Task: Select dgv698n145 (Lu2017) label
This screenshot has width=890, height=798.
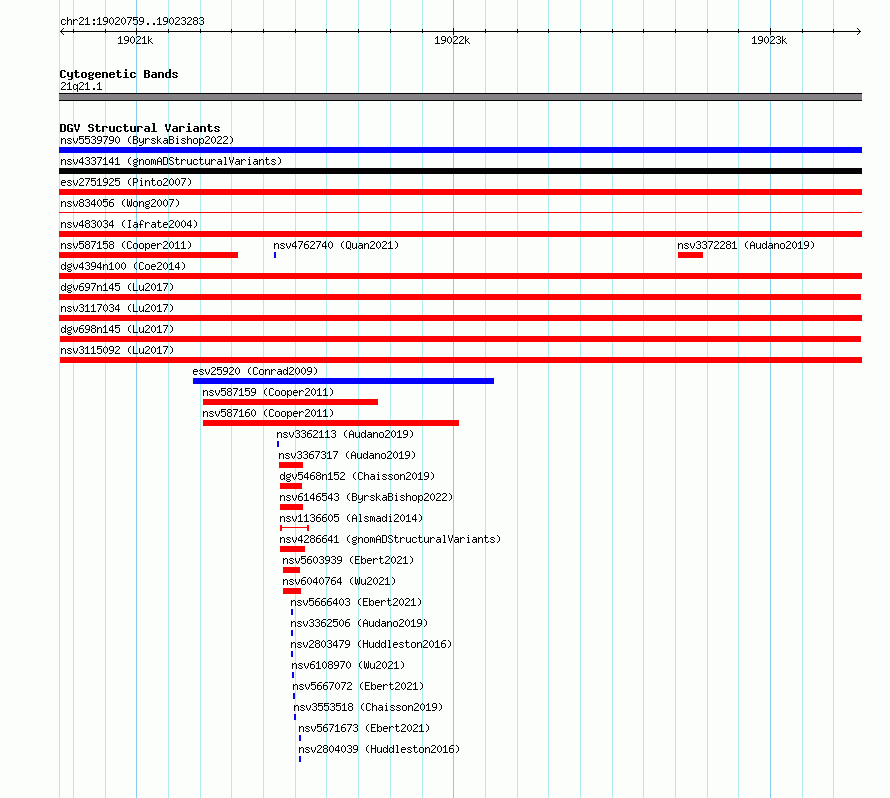Action: pos(117,329)
